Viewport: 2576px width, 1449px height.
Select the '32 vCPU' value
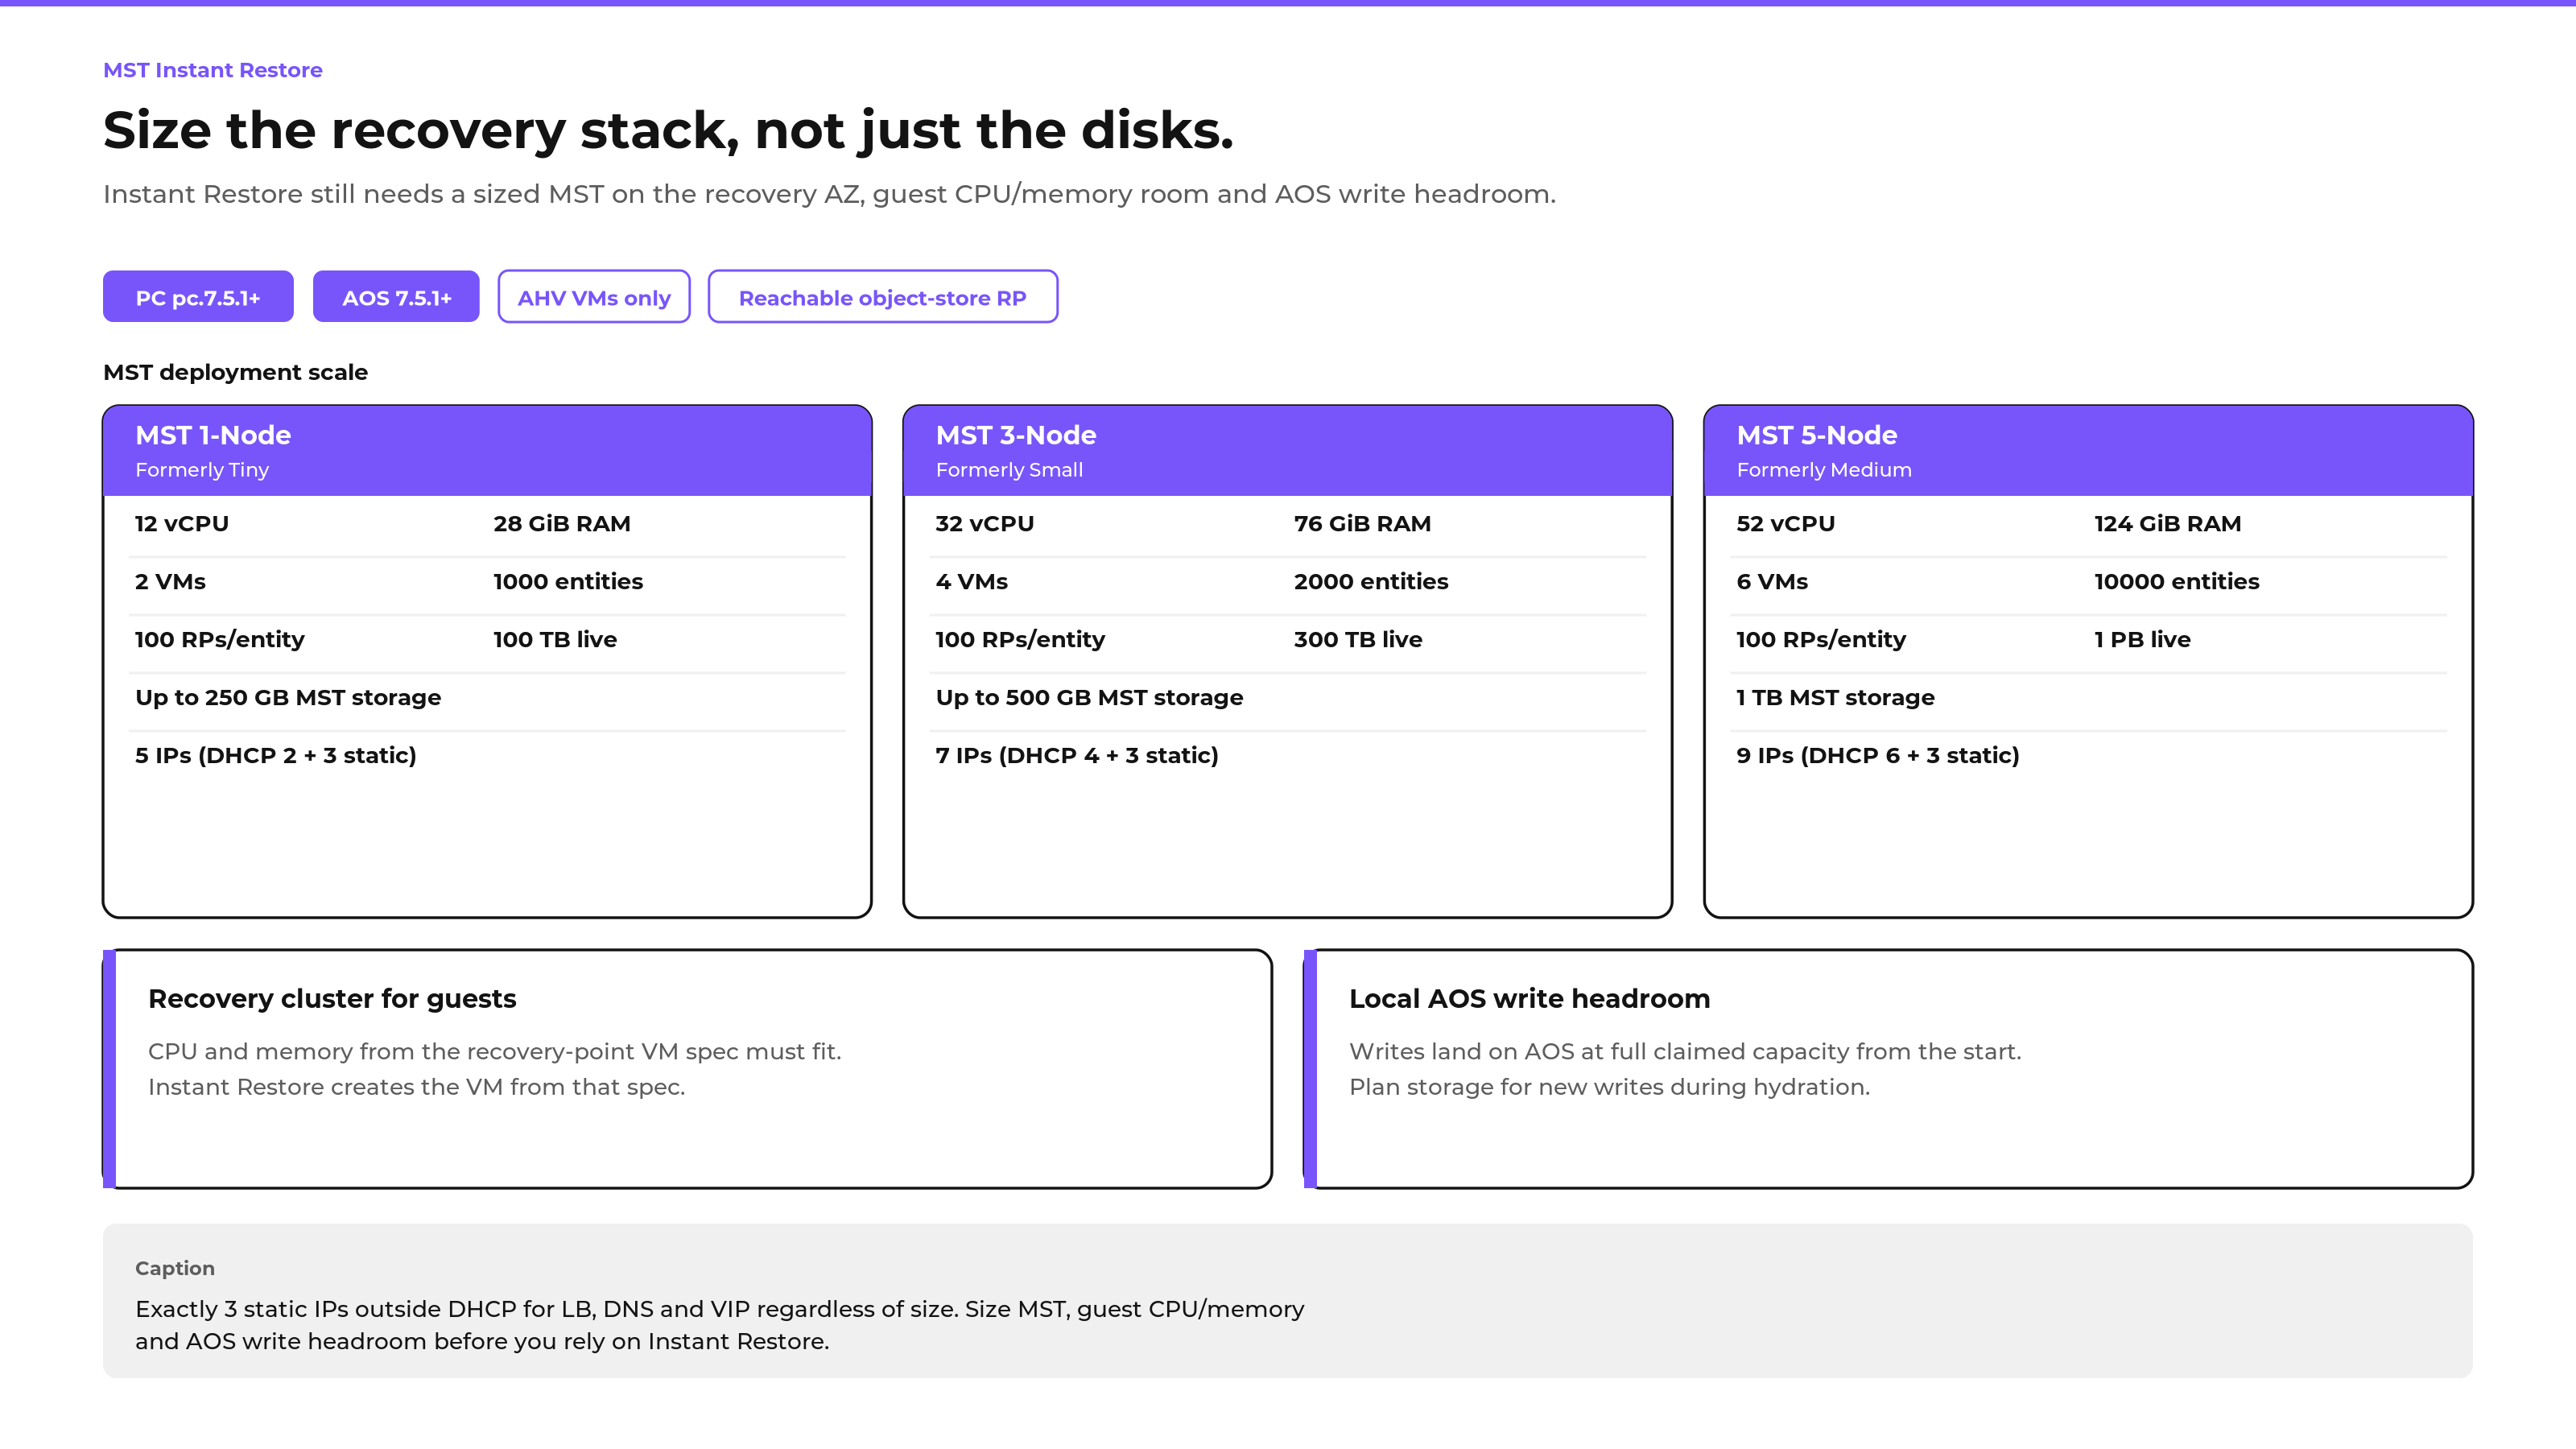[985, 524]
